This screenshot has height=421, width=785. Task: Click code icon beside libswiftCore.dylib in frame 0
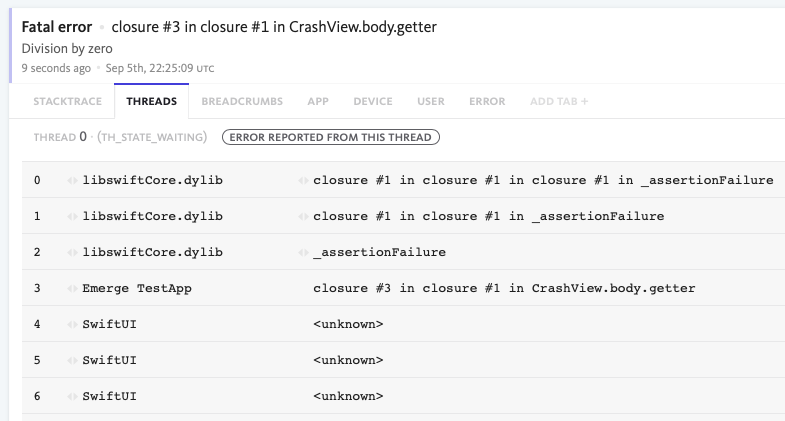[x=72, y=180]
